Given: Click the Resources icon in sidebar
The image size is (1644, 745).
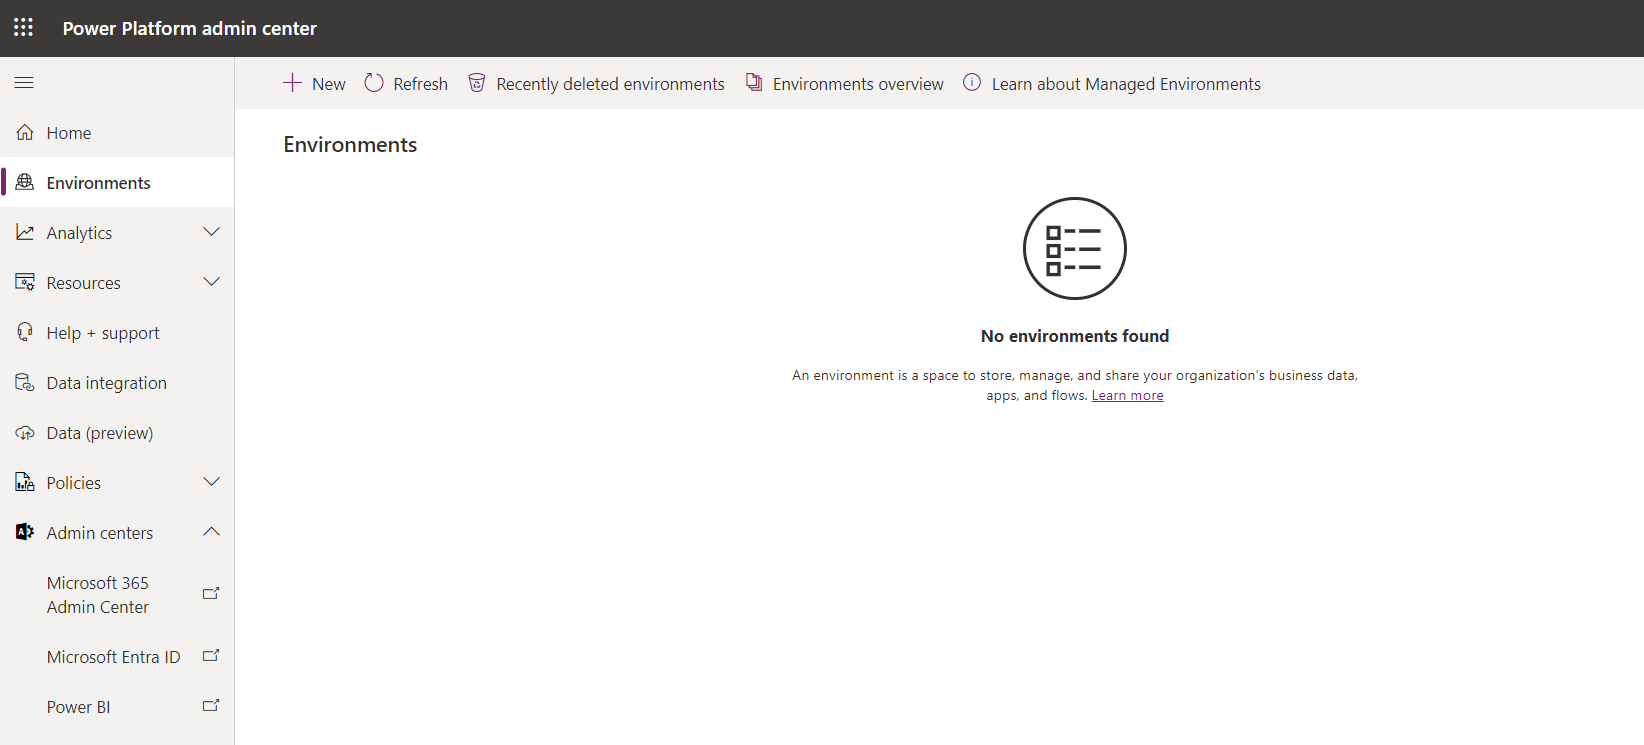Looking at the screenshot, I should 25,282.
